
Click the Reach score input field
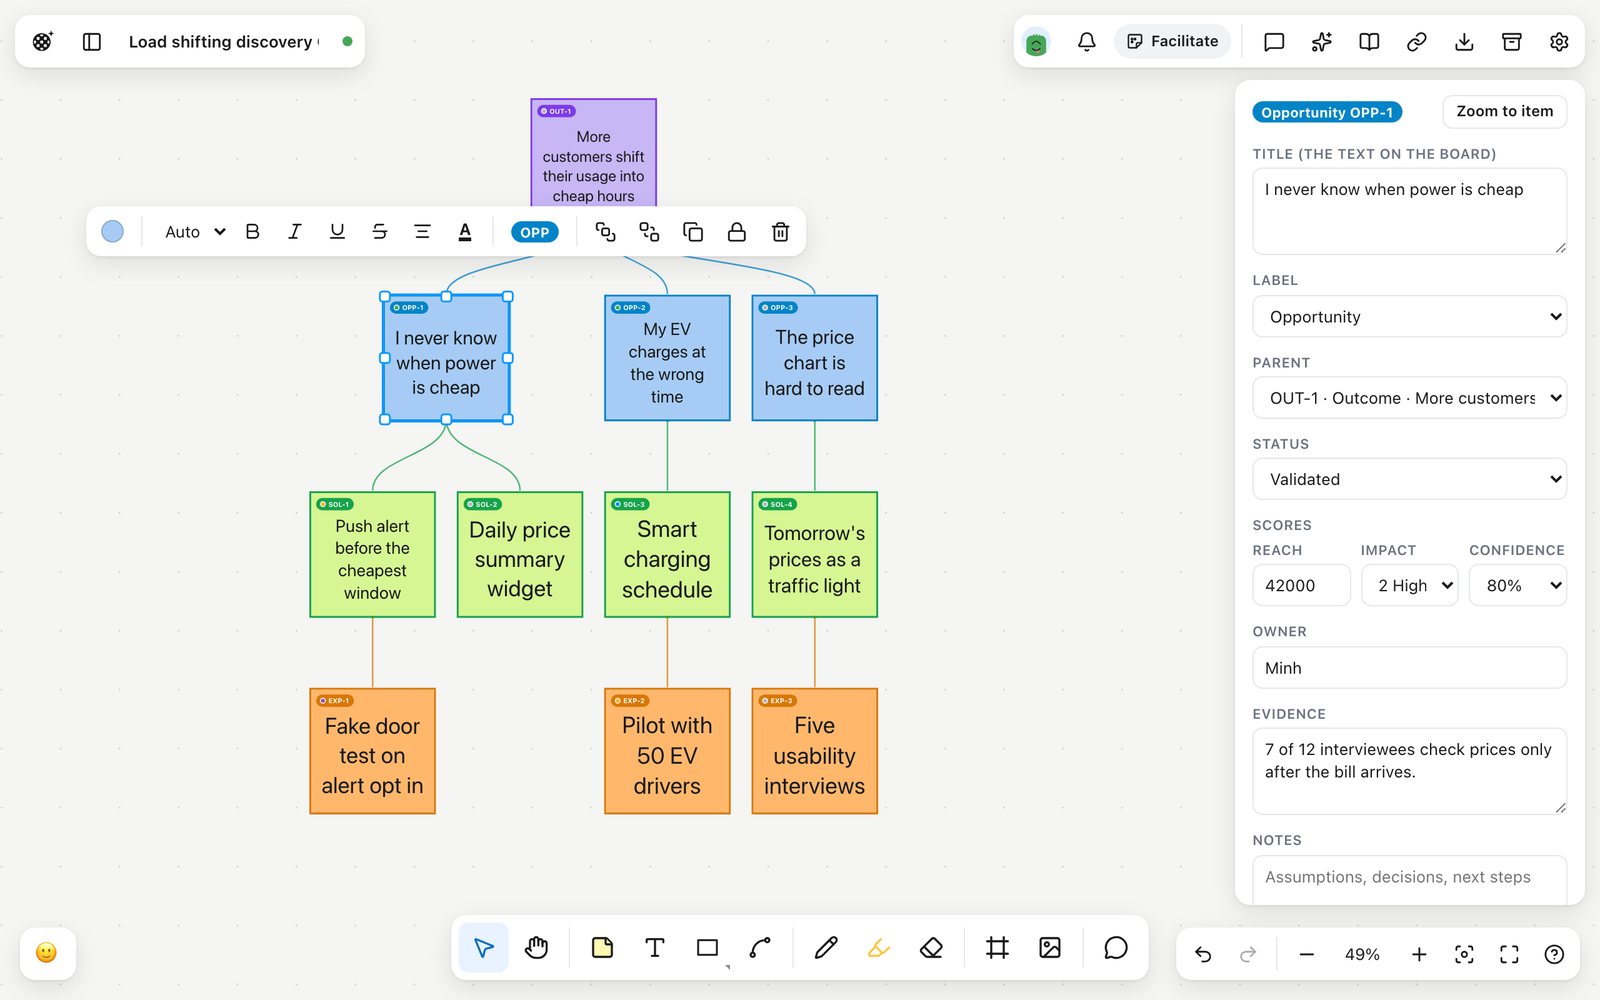[1301, 586]
